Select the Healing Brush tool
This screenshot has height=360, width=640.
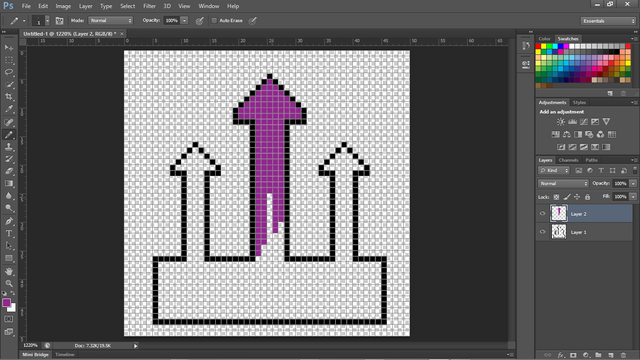coord(9,122)
